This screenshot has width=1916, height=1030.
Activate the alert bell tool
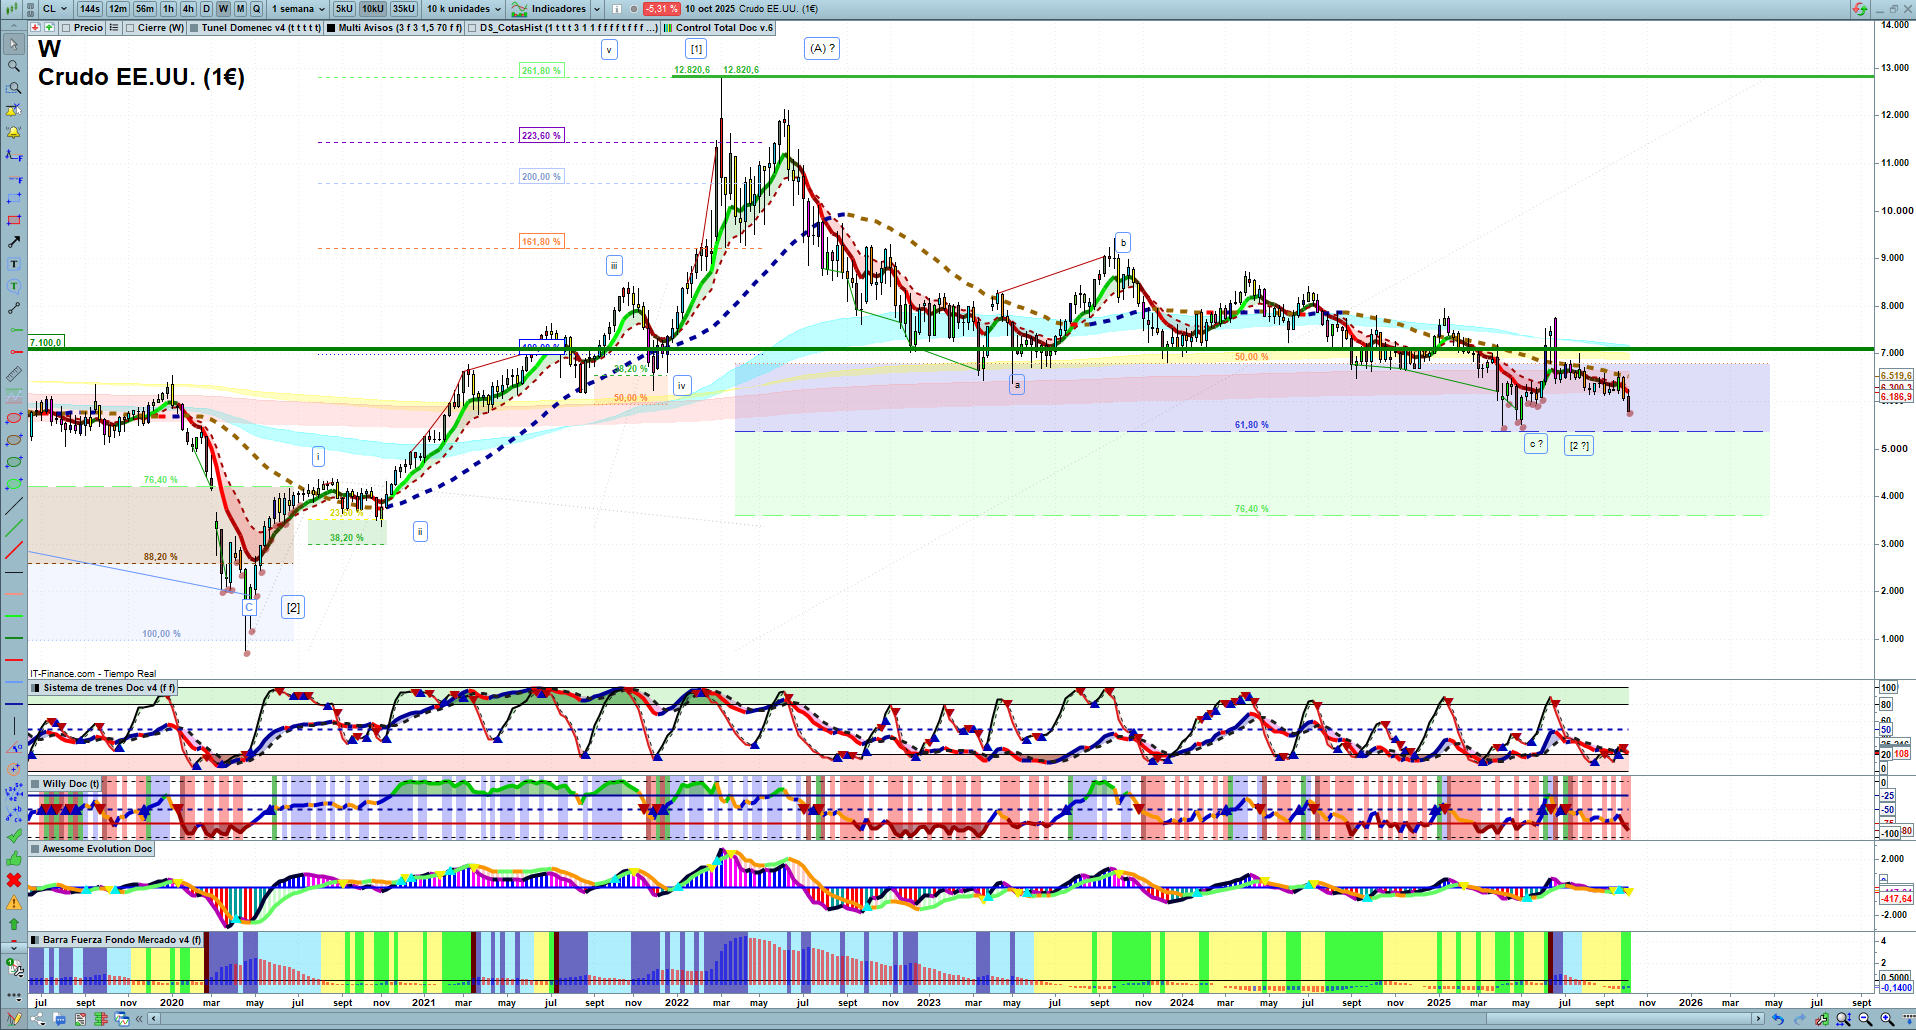pos(13,132)
